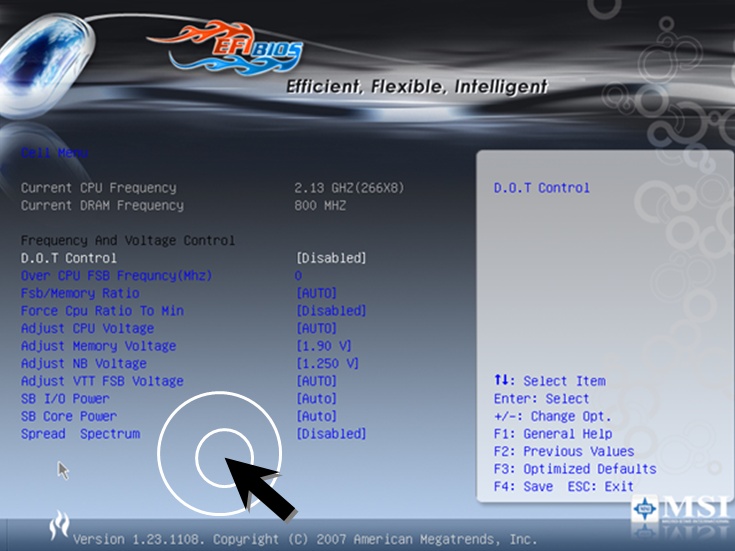Viewport: 735px width, 551px height.
Task: Click the F3: Optimized Defaults hint
Action: [x=575, y=469]
